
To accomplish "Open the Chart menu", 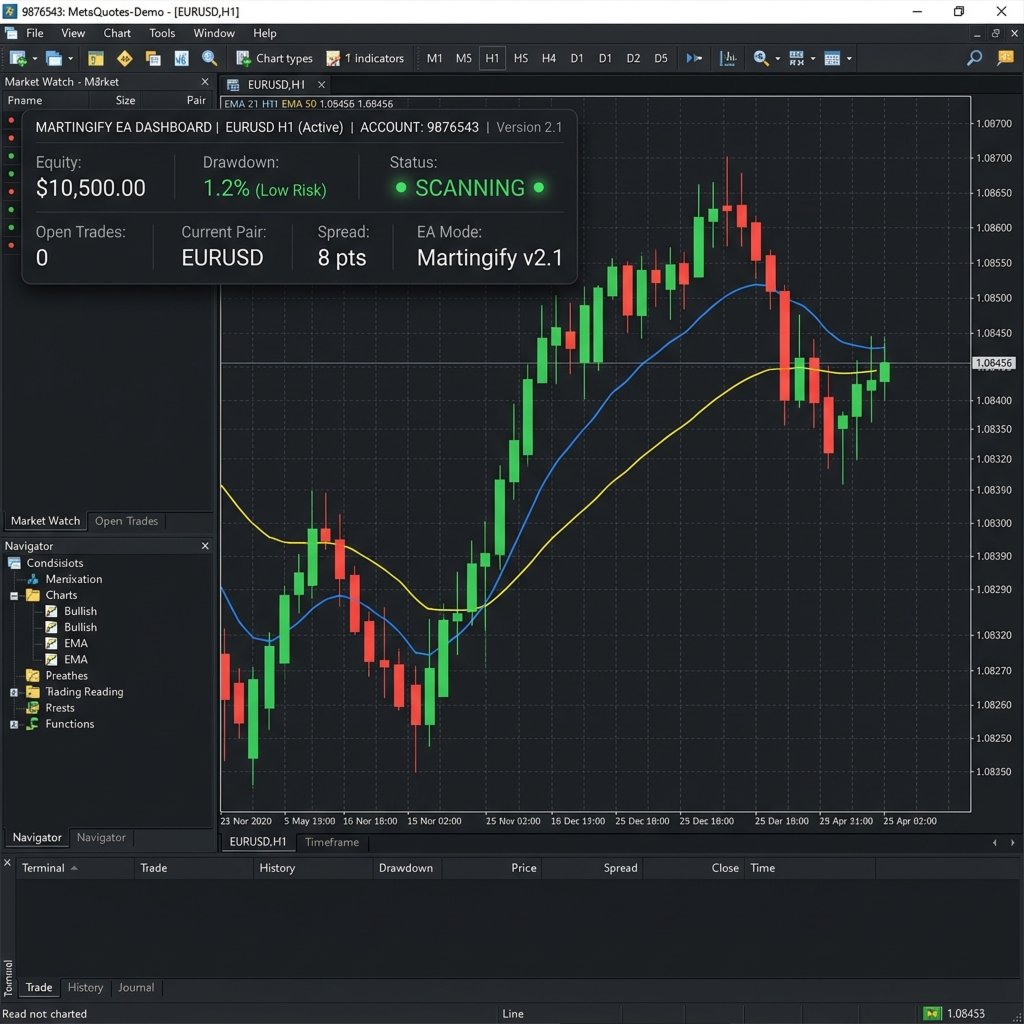I will [117, 33].
